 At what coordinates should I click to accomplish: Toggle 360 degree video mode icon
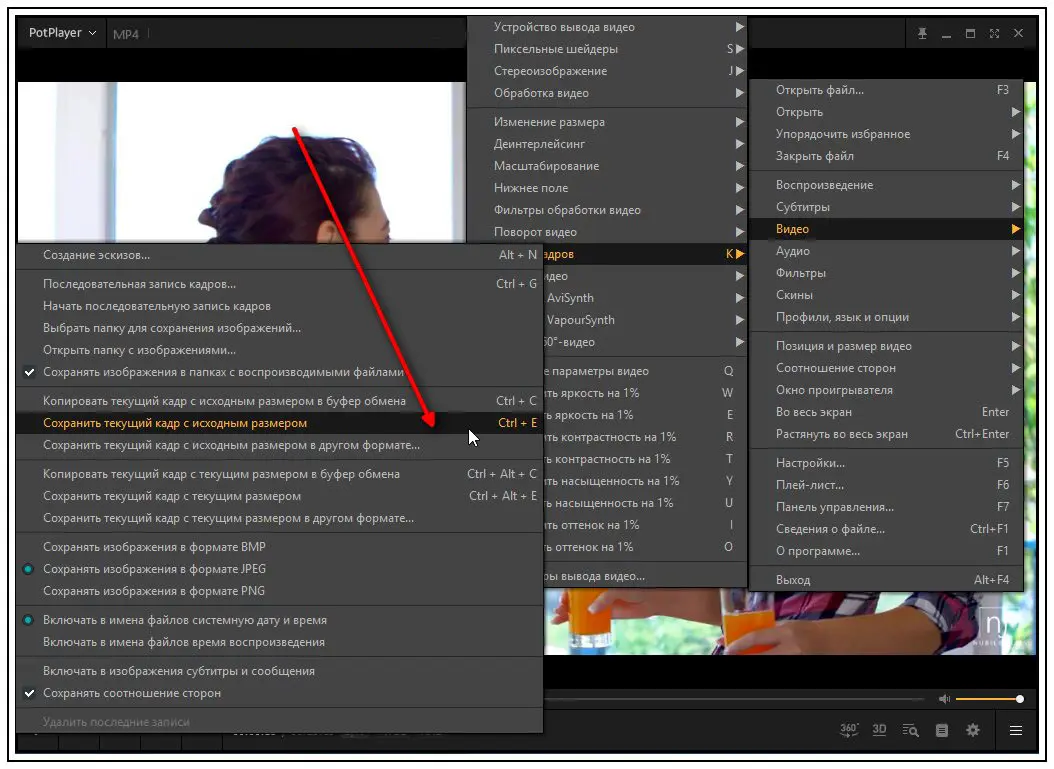coord(849,730)
